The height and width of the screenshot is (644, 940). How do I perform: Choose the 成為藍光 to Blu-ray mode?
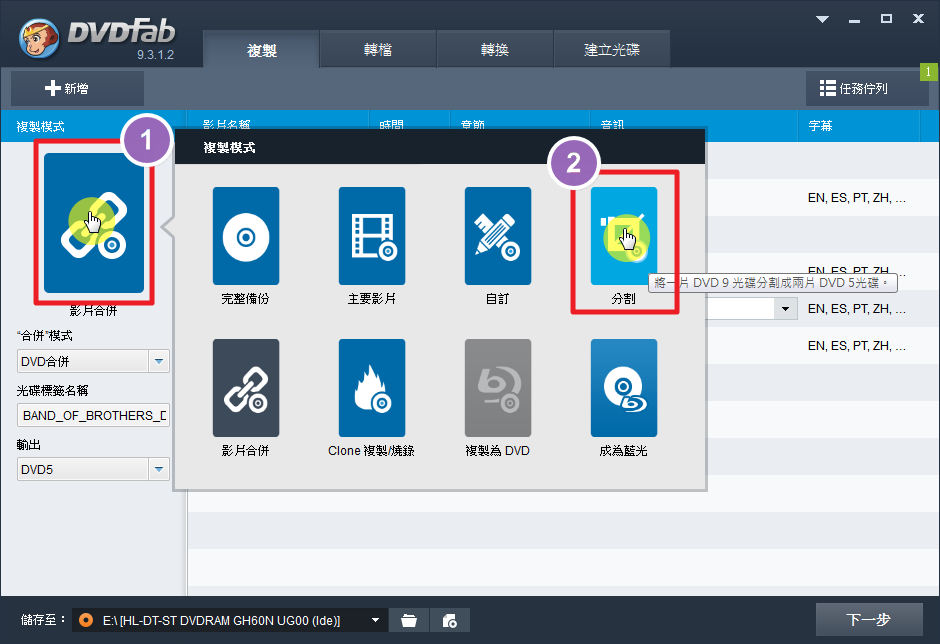coord(623,388)
